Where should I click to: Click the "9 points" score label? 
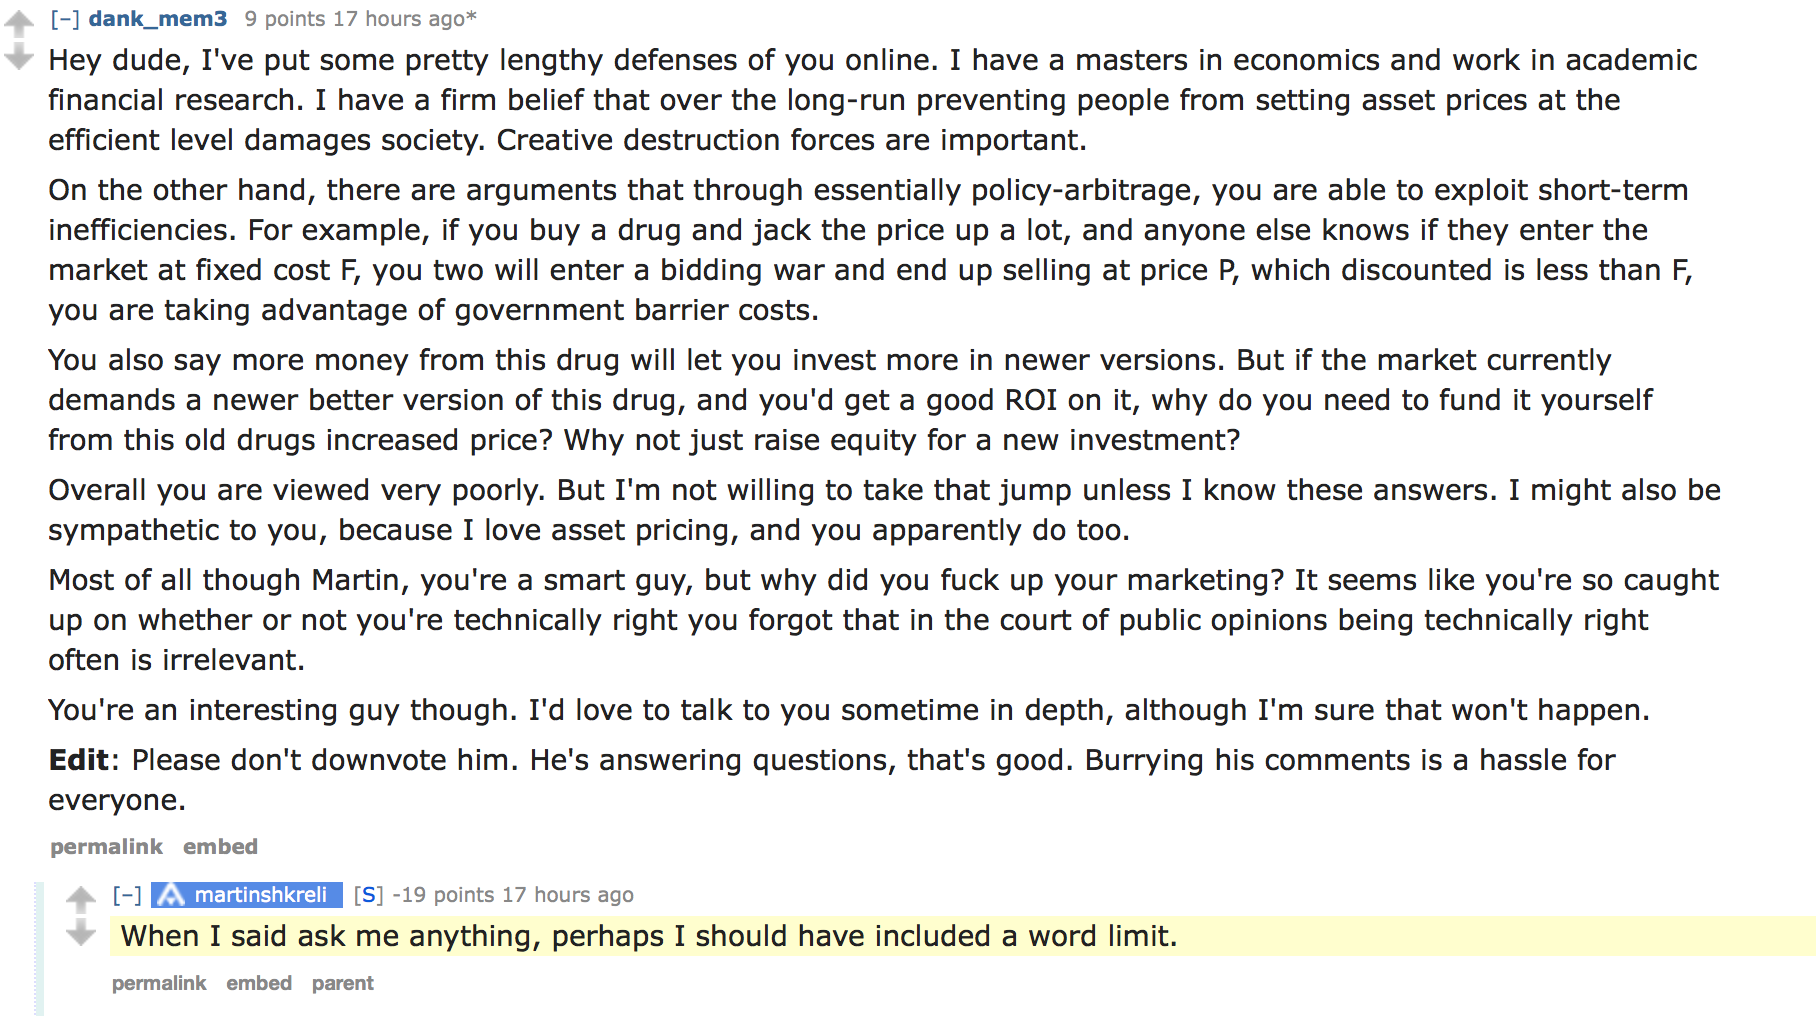(x=285, y=19)
